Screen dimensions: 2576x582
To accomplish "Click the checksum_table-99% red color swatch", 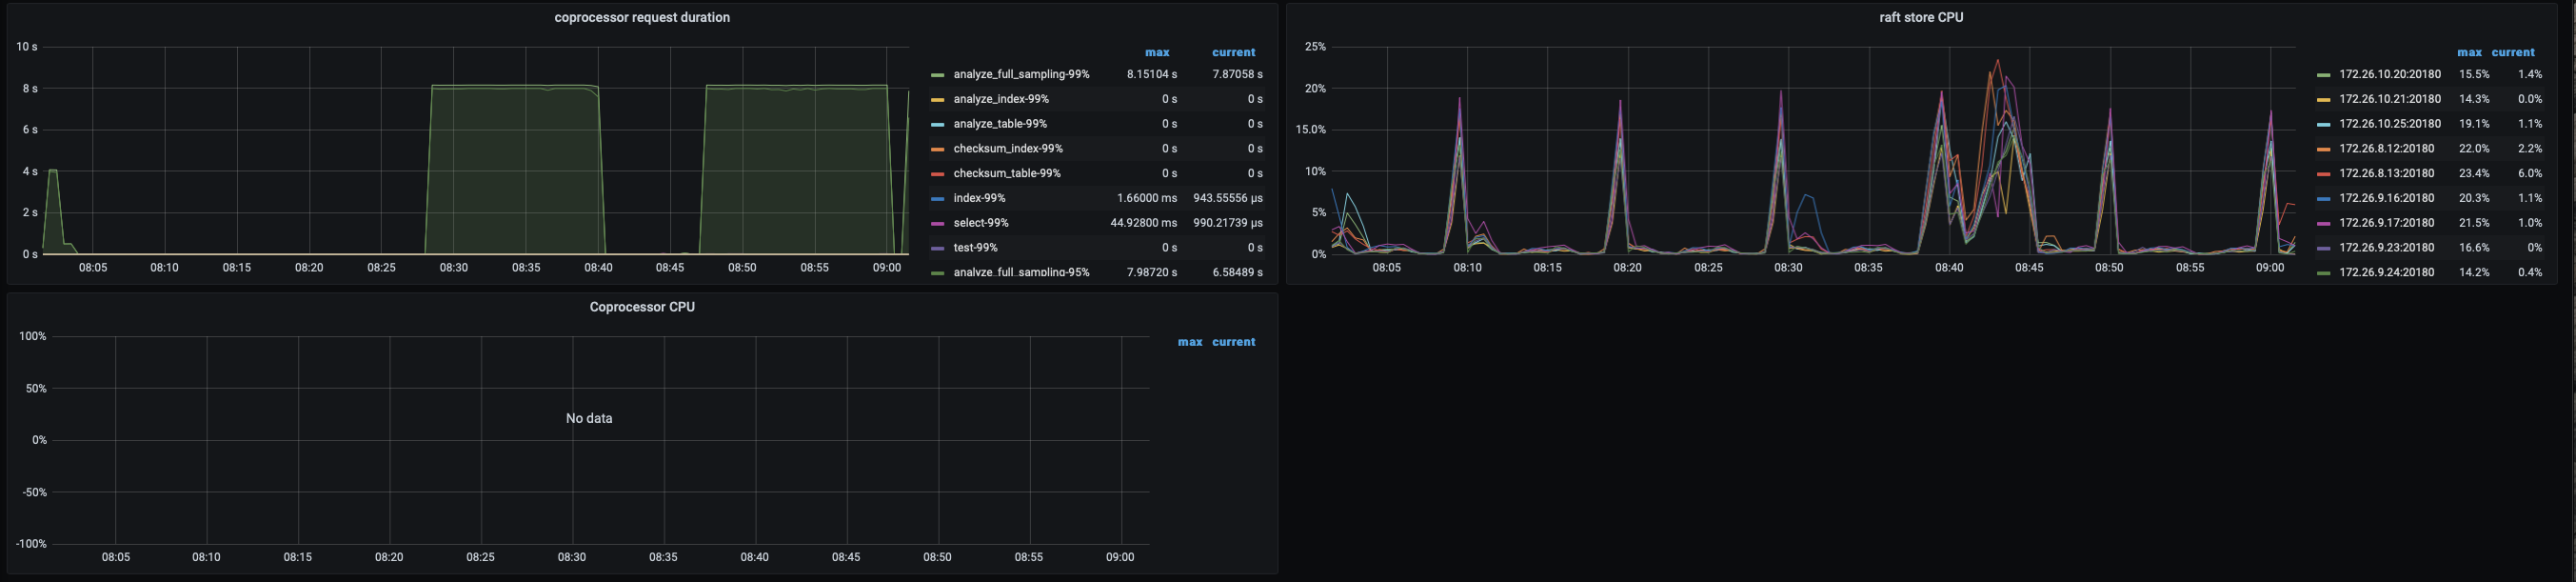I will (937, 174).
